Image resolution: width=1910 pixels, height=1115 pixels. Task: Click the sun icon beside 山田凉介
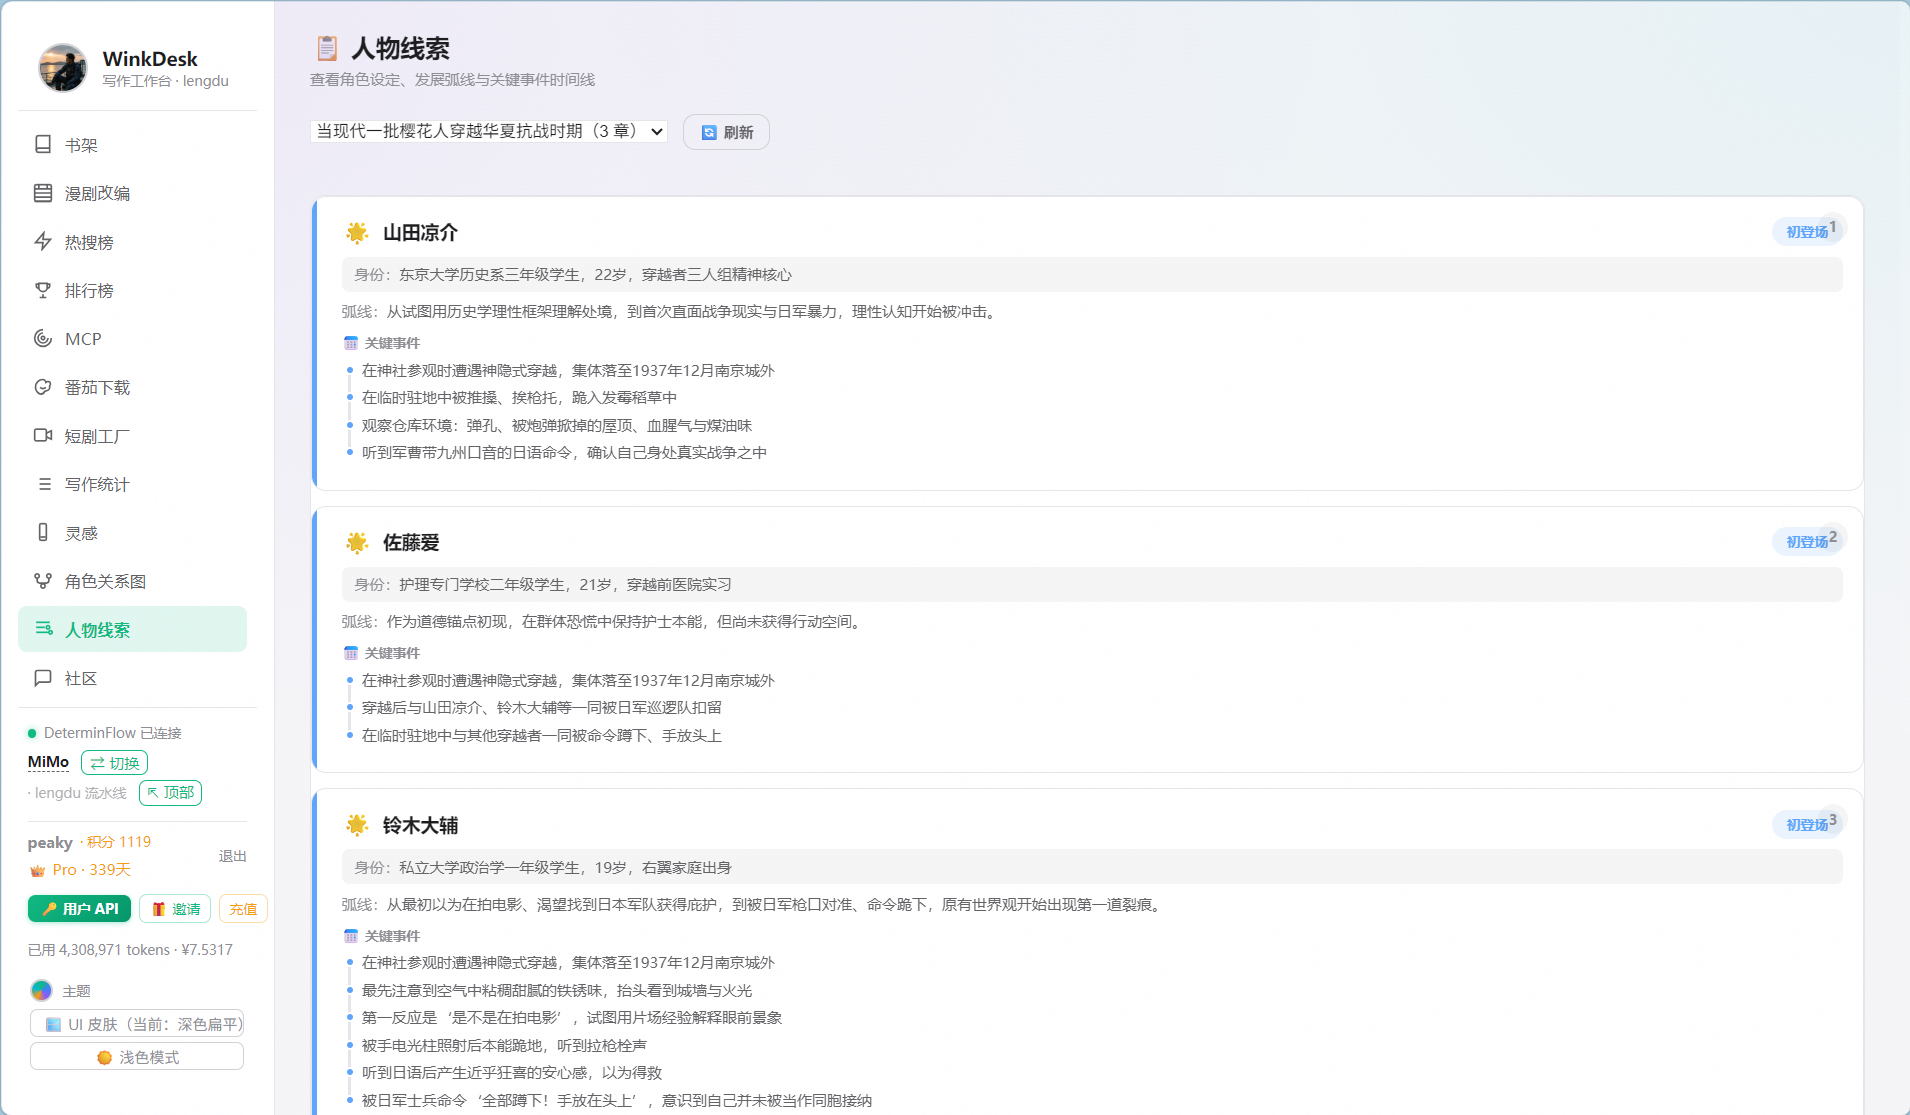(357, 233)
